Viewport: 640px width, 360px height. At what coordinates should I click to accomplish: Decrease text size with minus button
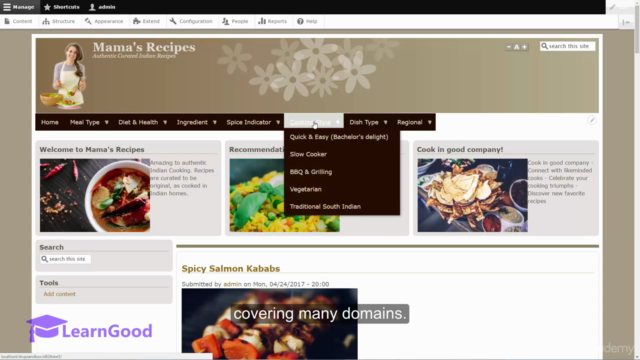[509, 47]
